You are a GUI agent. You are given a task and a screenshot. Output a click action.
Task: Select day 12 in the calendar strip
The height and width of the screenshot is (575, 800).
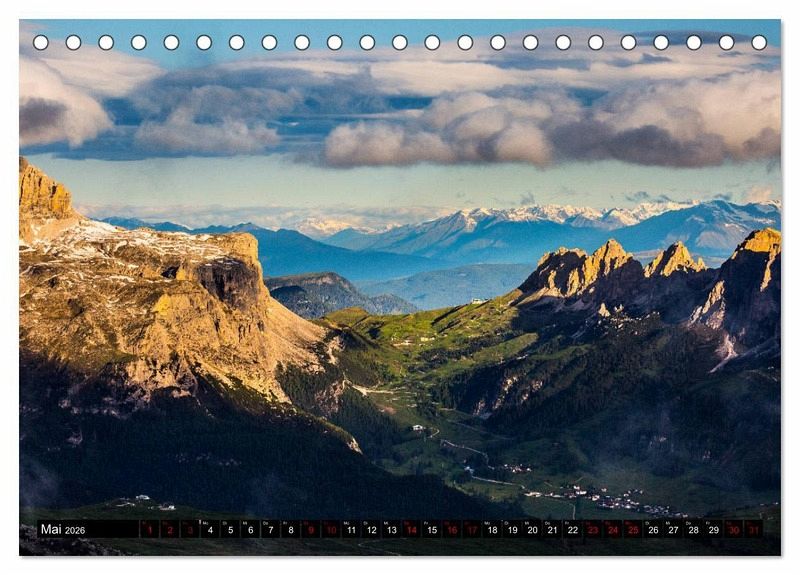(371, 529)
